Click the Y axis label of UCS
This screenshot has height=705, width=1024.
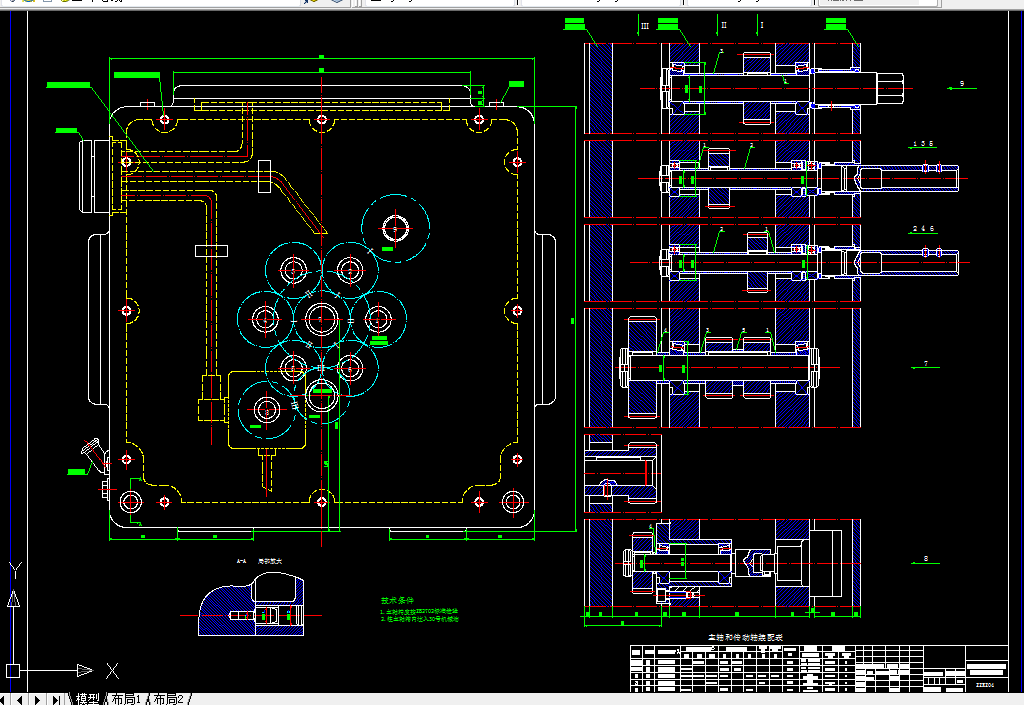point(16,570)
